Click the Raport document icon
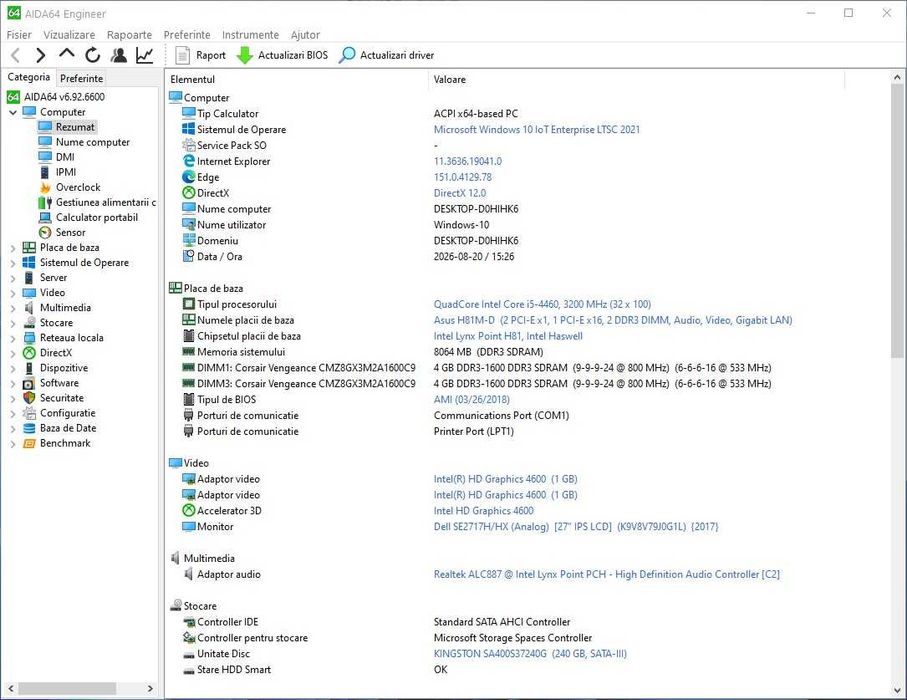Screen dimensions: 907x700 182,56
